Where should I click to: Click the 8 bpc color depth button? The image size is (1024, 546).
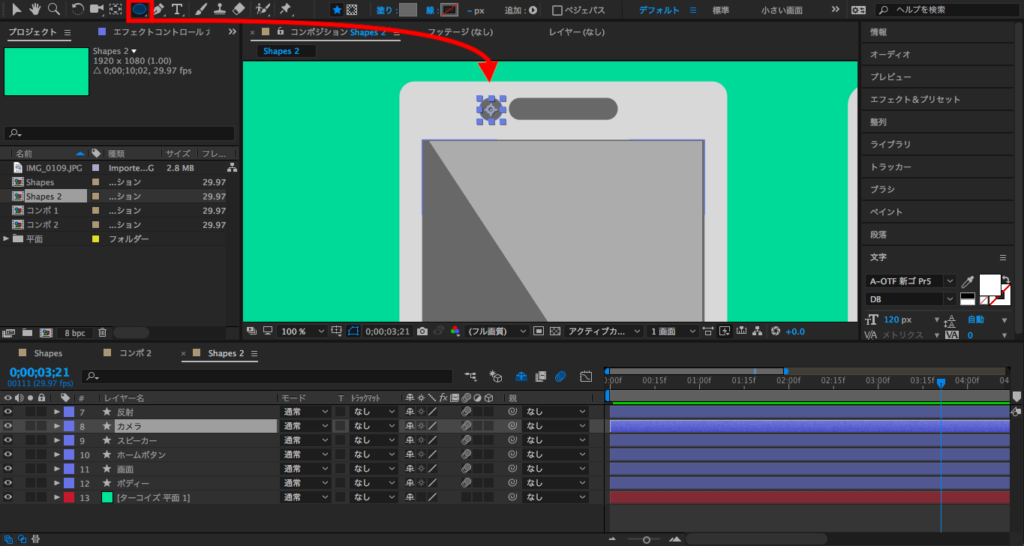pyautogui.click(x=75, y=332)
